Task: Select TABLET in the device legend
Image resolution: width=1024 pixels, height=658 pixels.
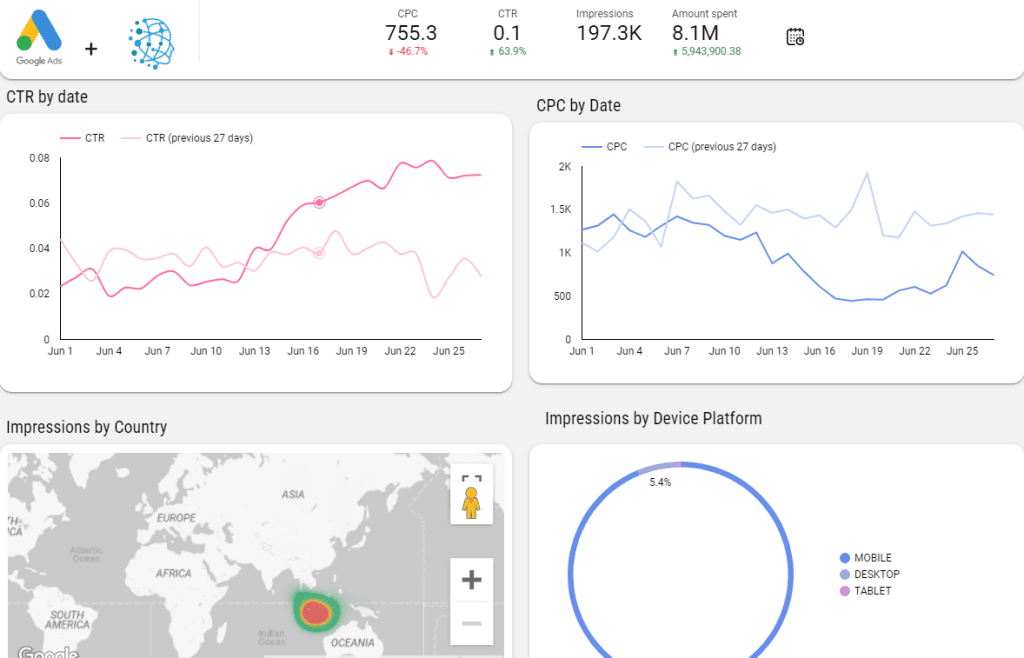Action: tap(871, 591)
